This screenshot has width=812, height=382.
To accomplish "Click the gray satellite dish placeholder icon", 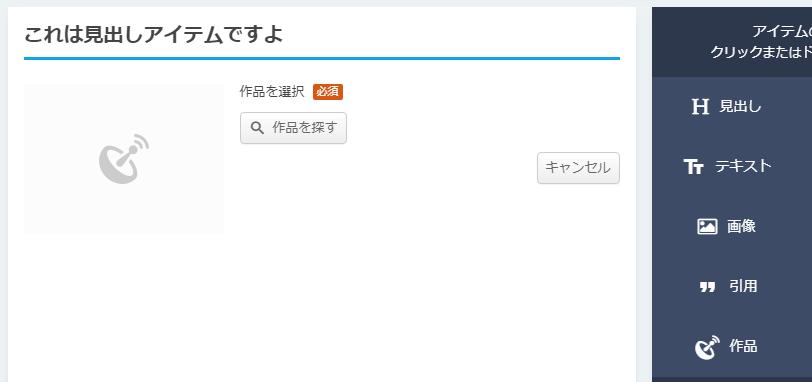I will [124, 159].
